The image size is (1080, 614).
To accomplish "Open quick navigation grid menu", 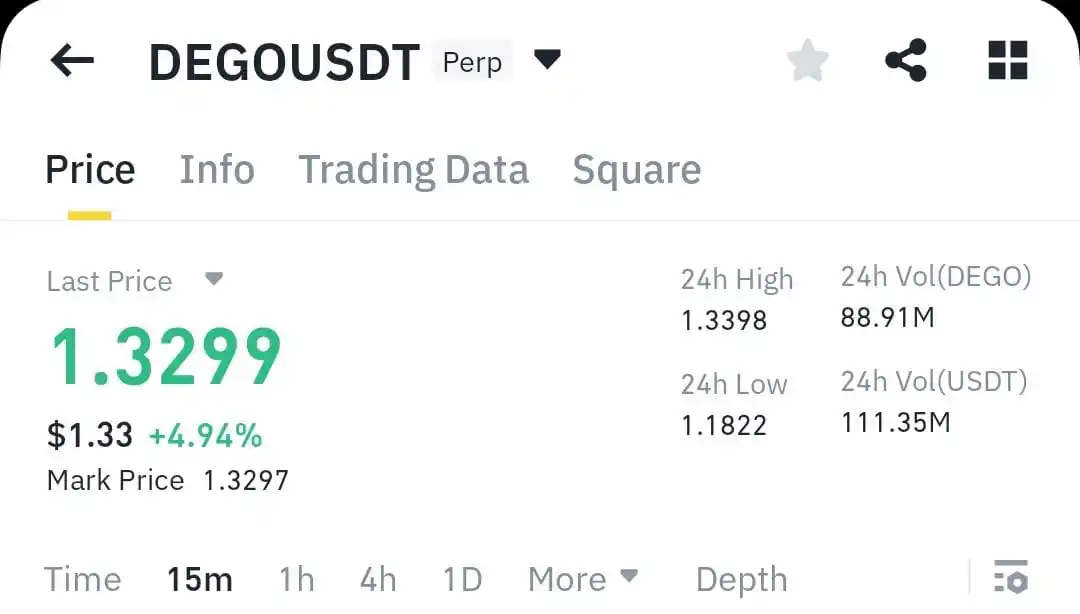I will click(x=1007, y=60).
